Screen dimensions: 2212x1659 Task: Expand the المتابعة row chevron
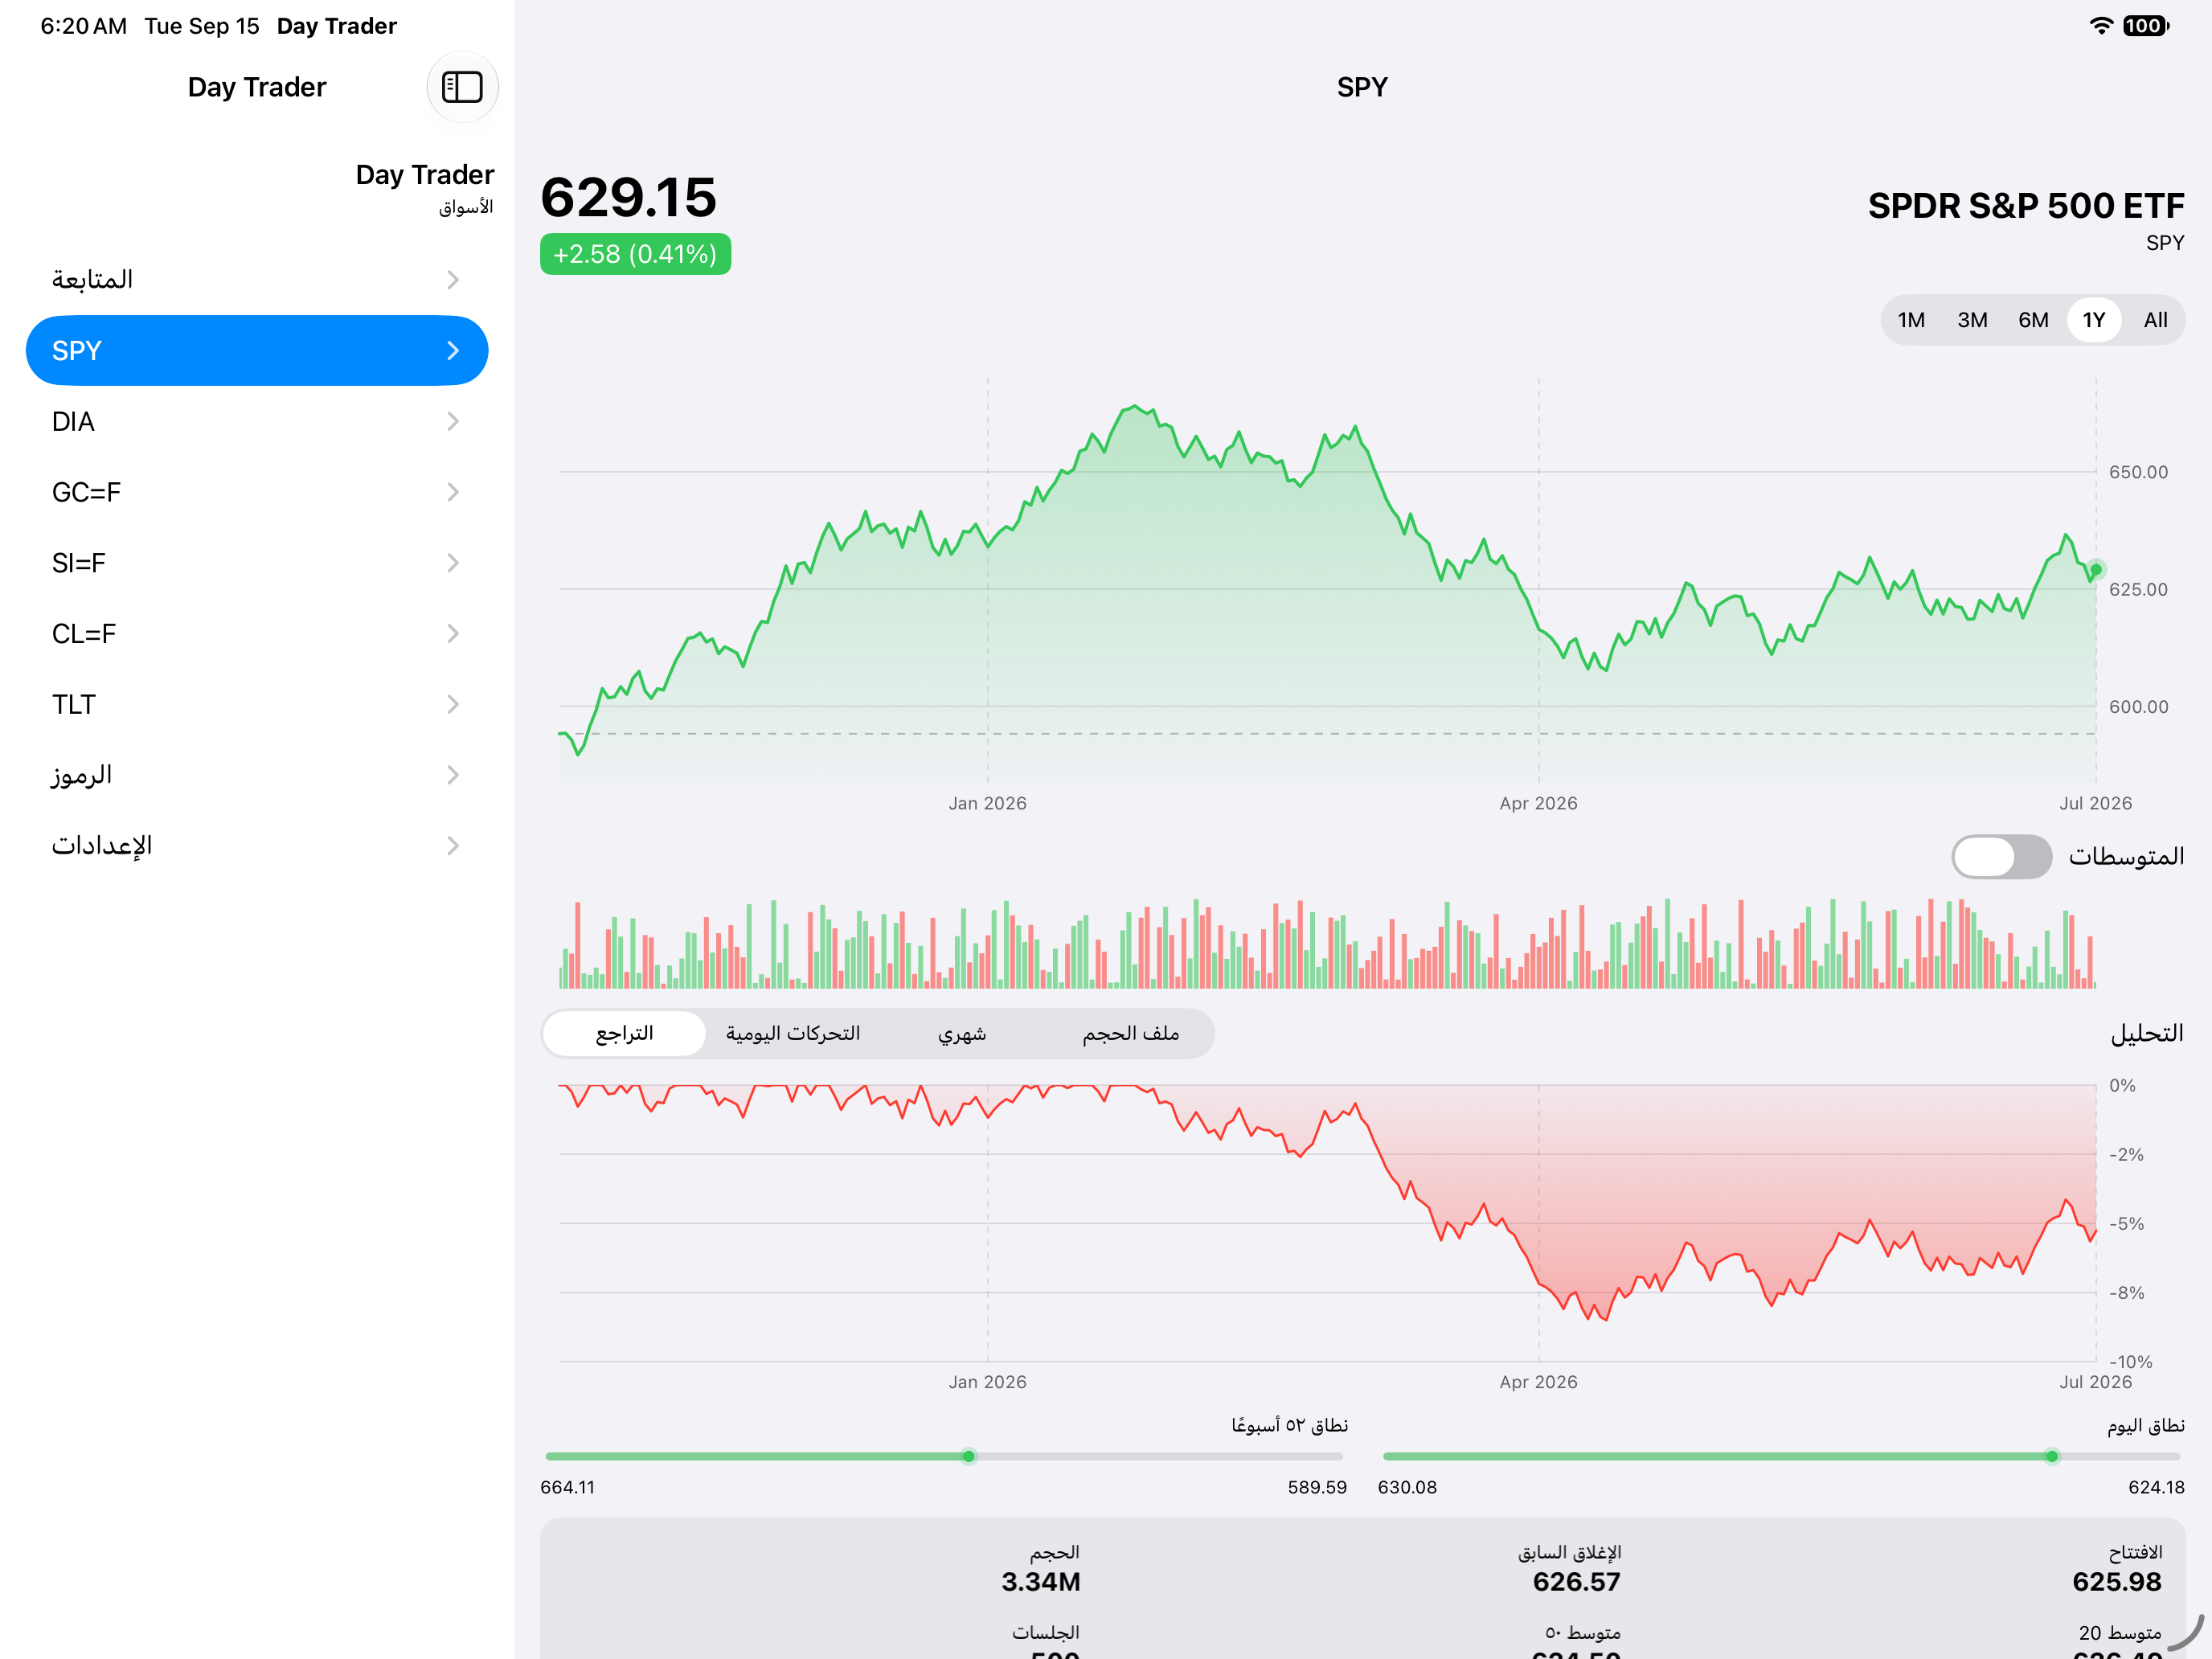coord(453,280)
